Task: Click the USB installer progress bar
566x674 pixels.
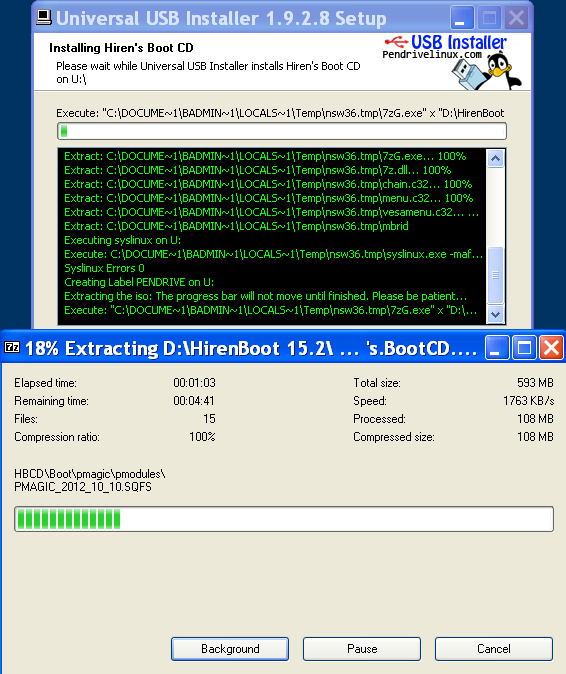Action: (282, 131)
